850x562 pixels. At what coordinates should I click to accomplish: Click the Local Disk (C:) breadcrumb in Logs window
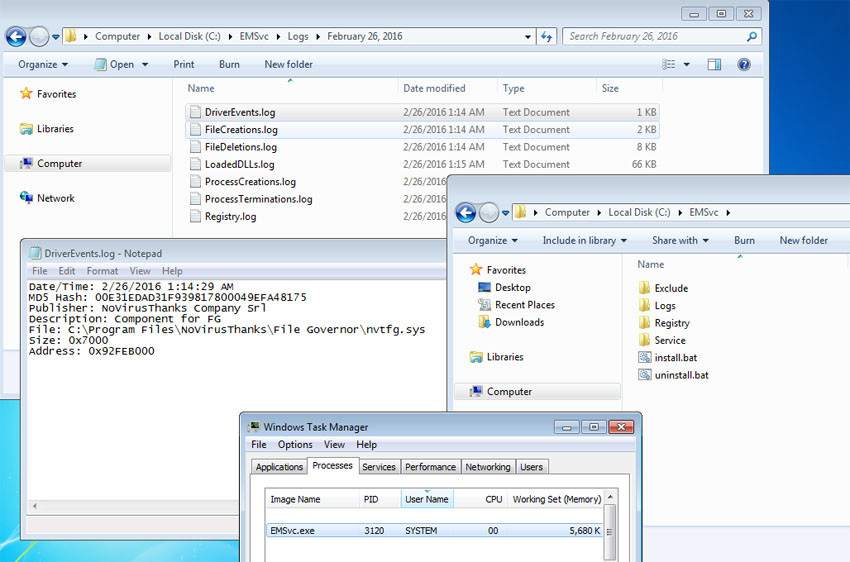pos(189,36)
